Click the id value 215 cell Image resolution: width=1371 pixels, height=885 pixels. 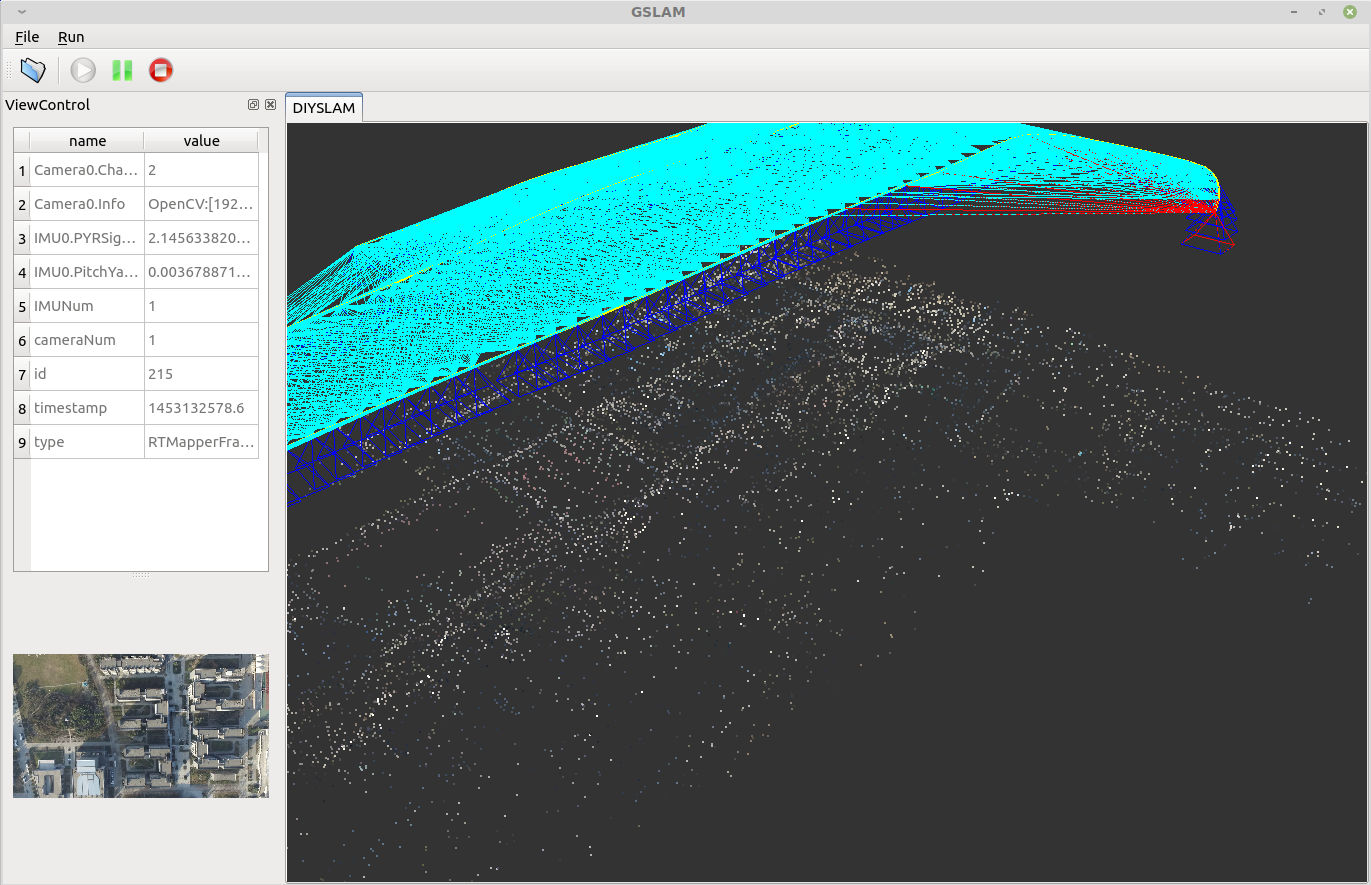(201, 374)
